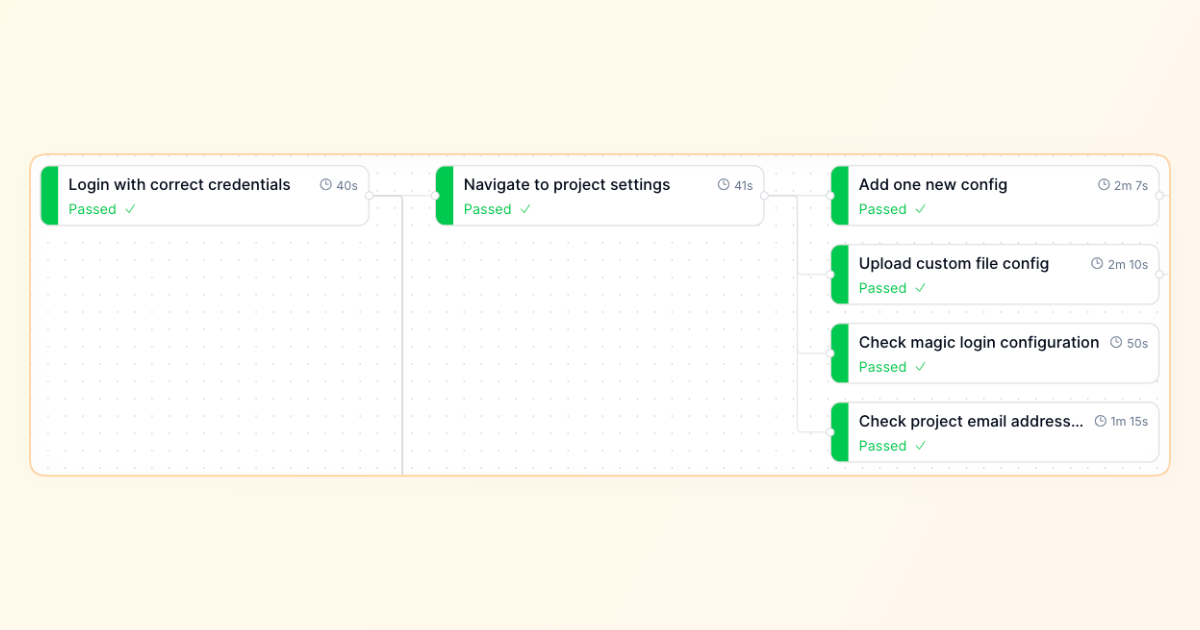The width and height of the screenshot is (1200, 630).
Task: Expand truncated 'Check project email address...' title
Action: click(x=970, y=422)
